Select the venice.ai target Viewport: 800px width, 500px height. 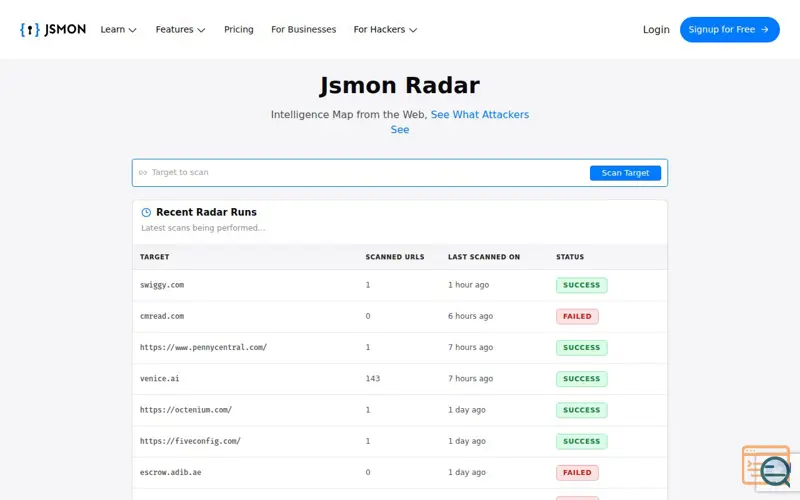click(160, 379)
